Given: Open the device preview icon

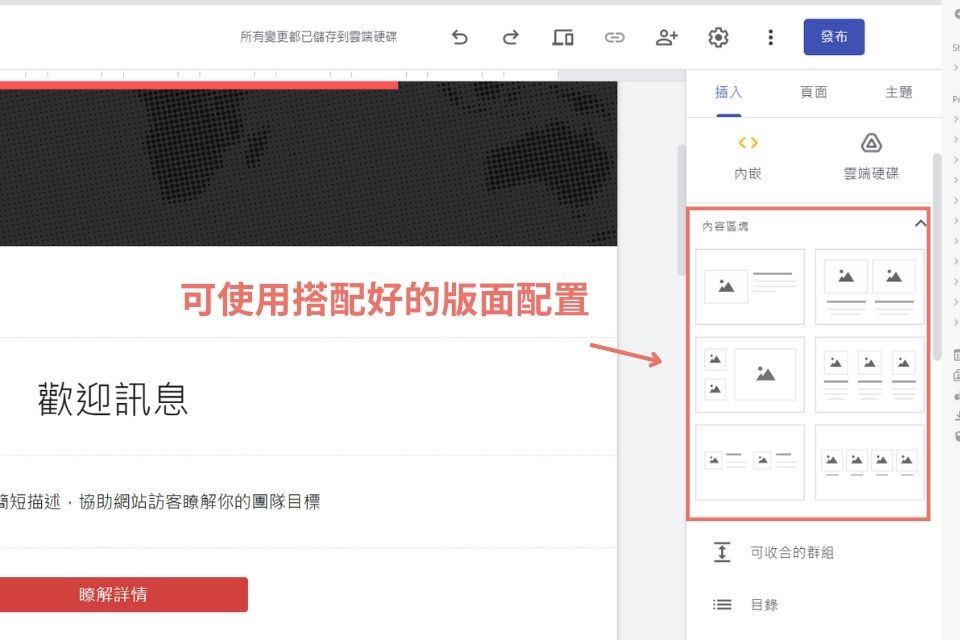Looking at the screenshot, I should (562, 37).
